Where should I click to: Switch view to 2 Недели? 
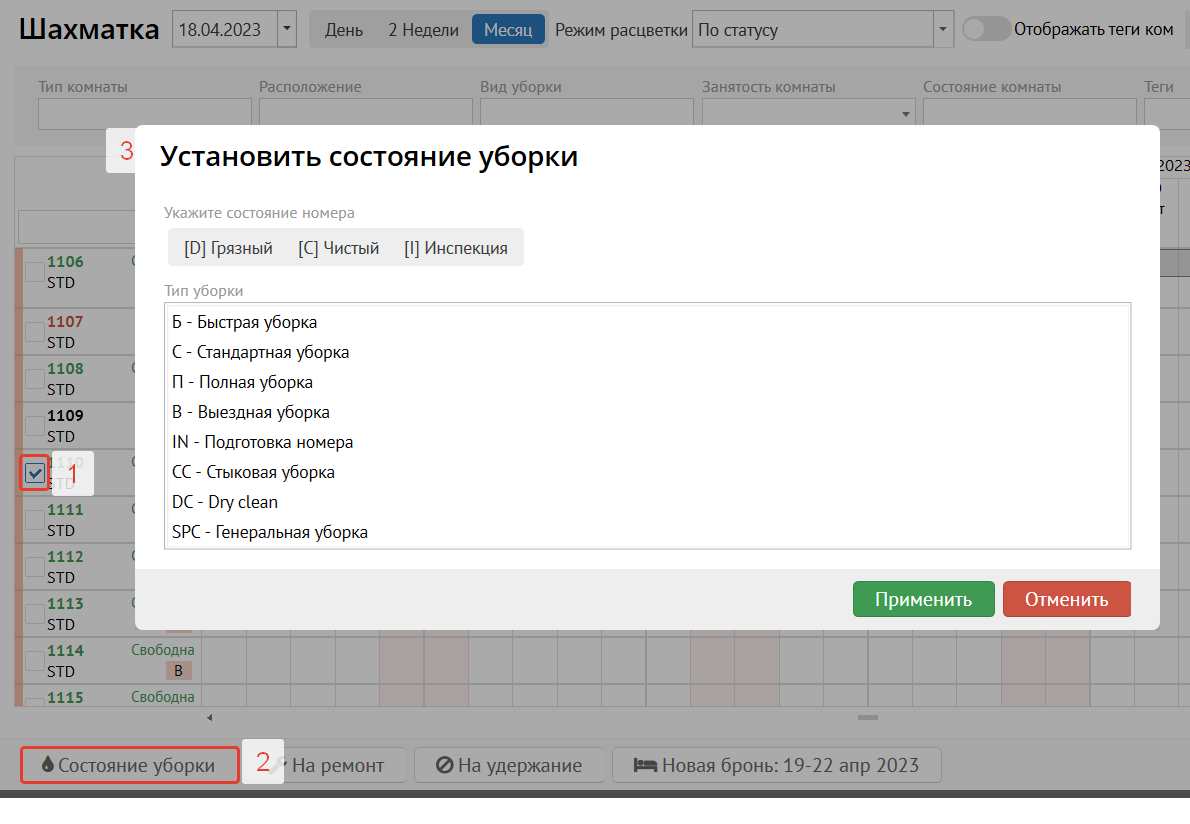(x=423, y=30)
